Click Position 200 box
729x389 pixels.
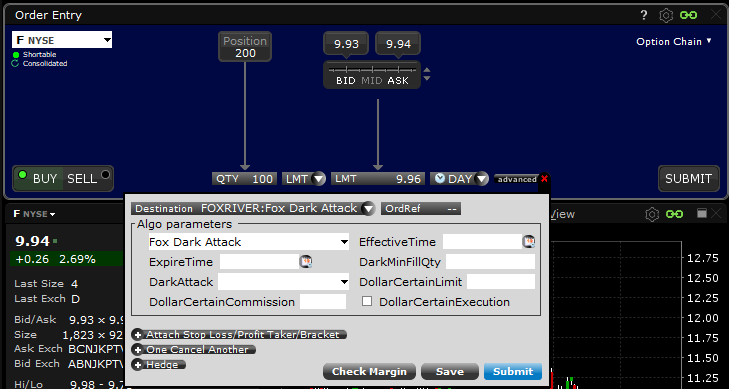pos(245,47)
